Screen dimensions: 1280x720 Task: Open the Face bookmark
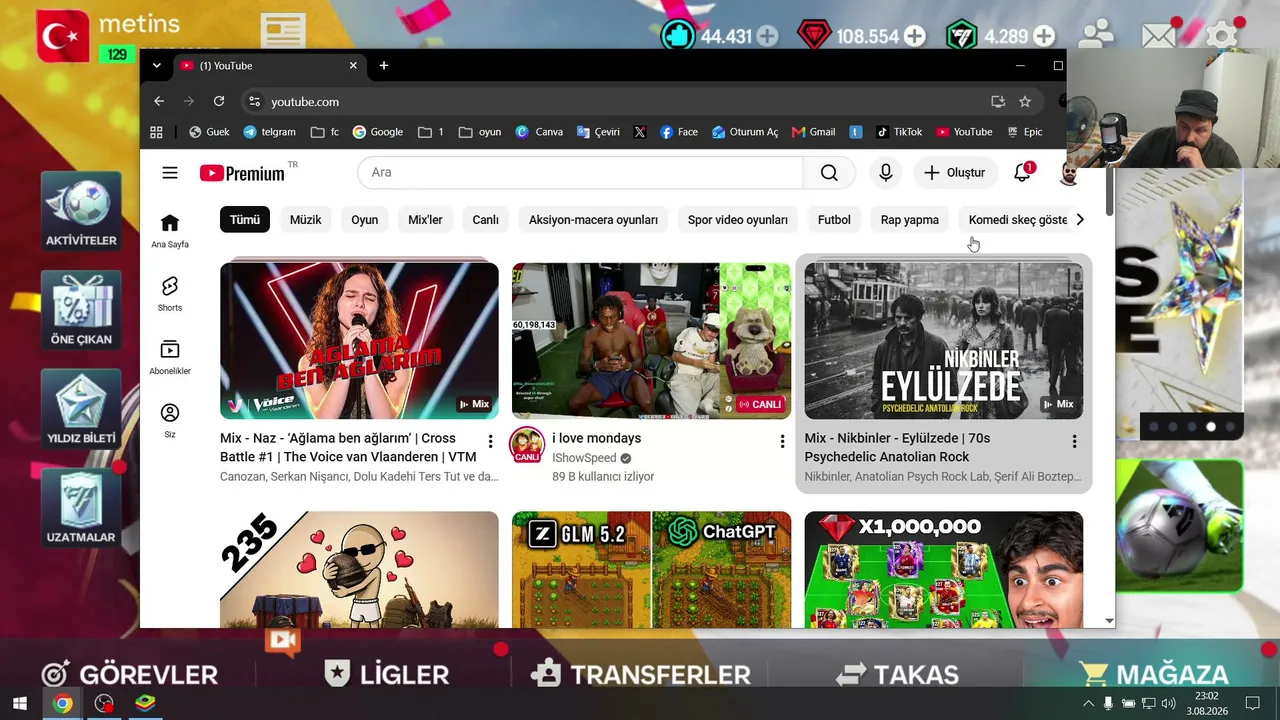pos(679,132)
